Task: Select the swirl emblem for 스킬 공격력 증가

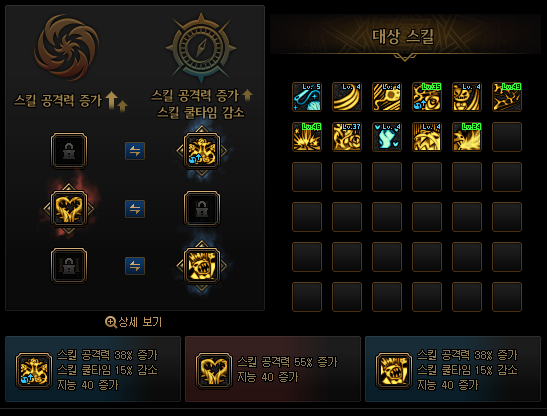Action: pyautogui.click(x=66, y=47)
